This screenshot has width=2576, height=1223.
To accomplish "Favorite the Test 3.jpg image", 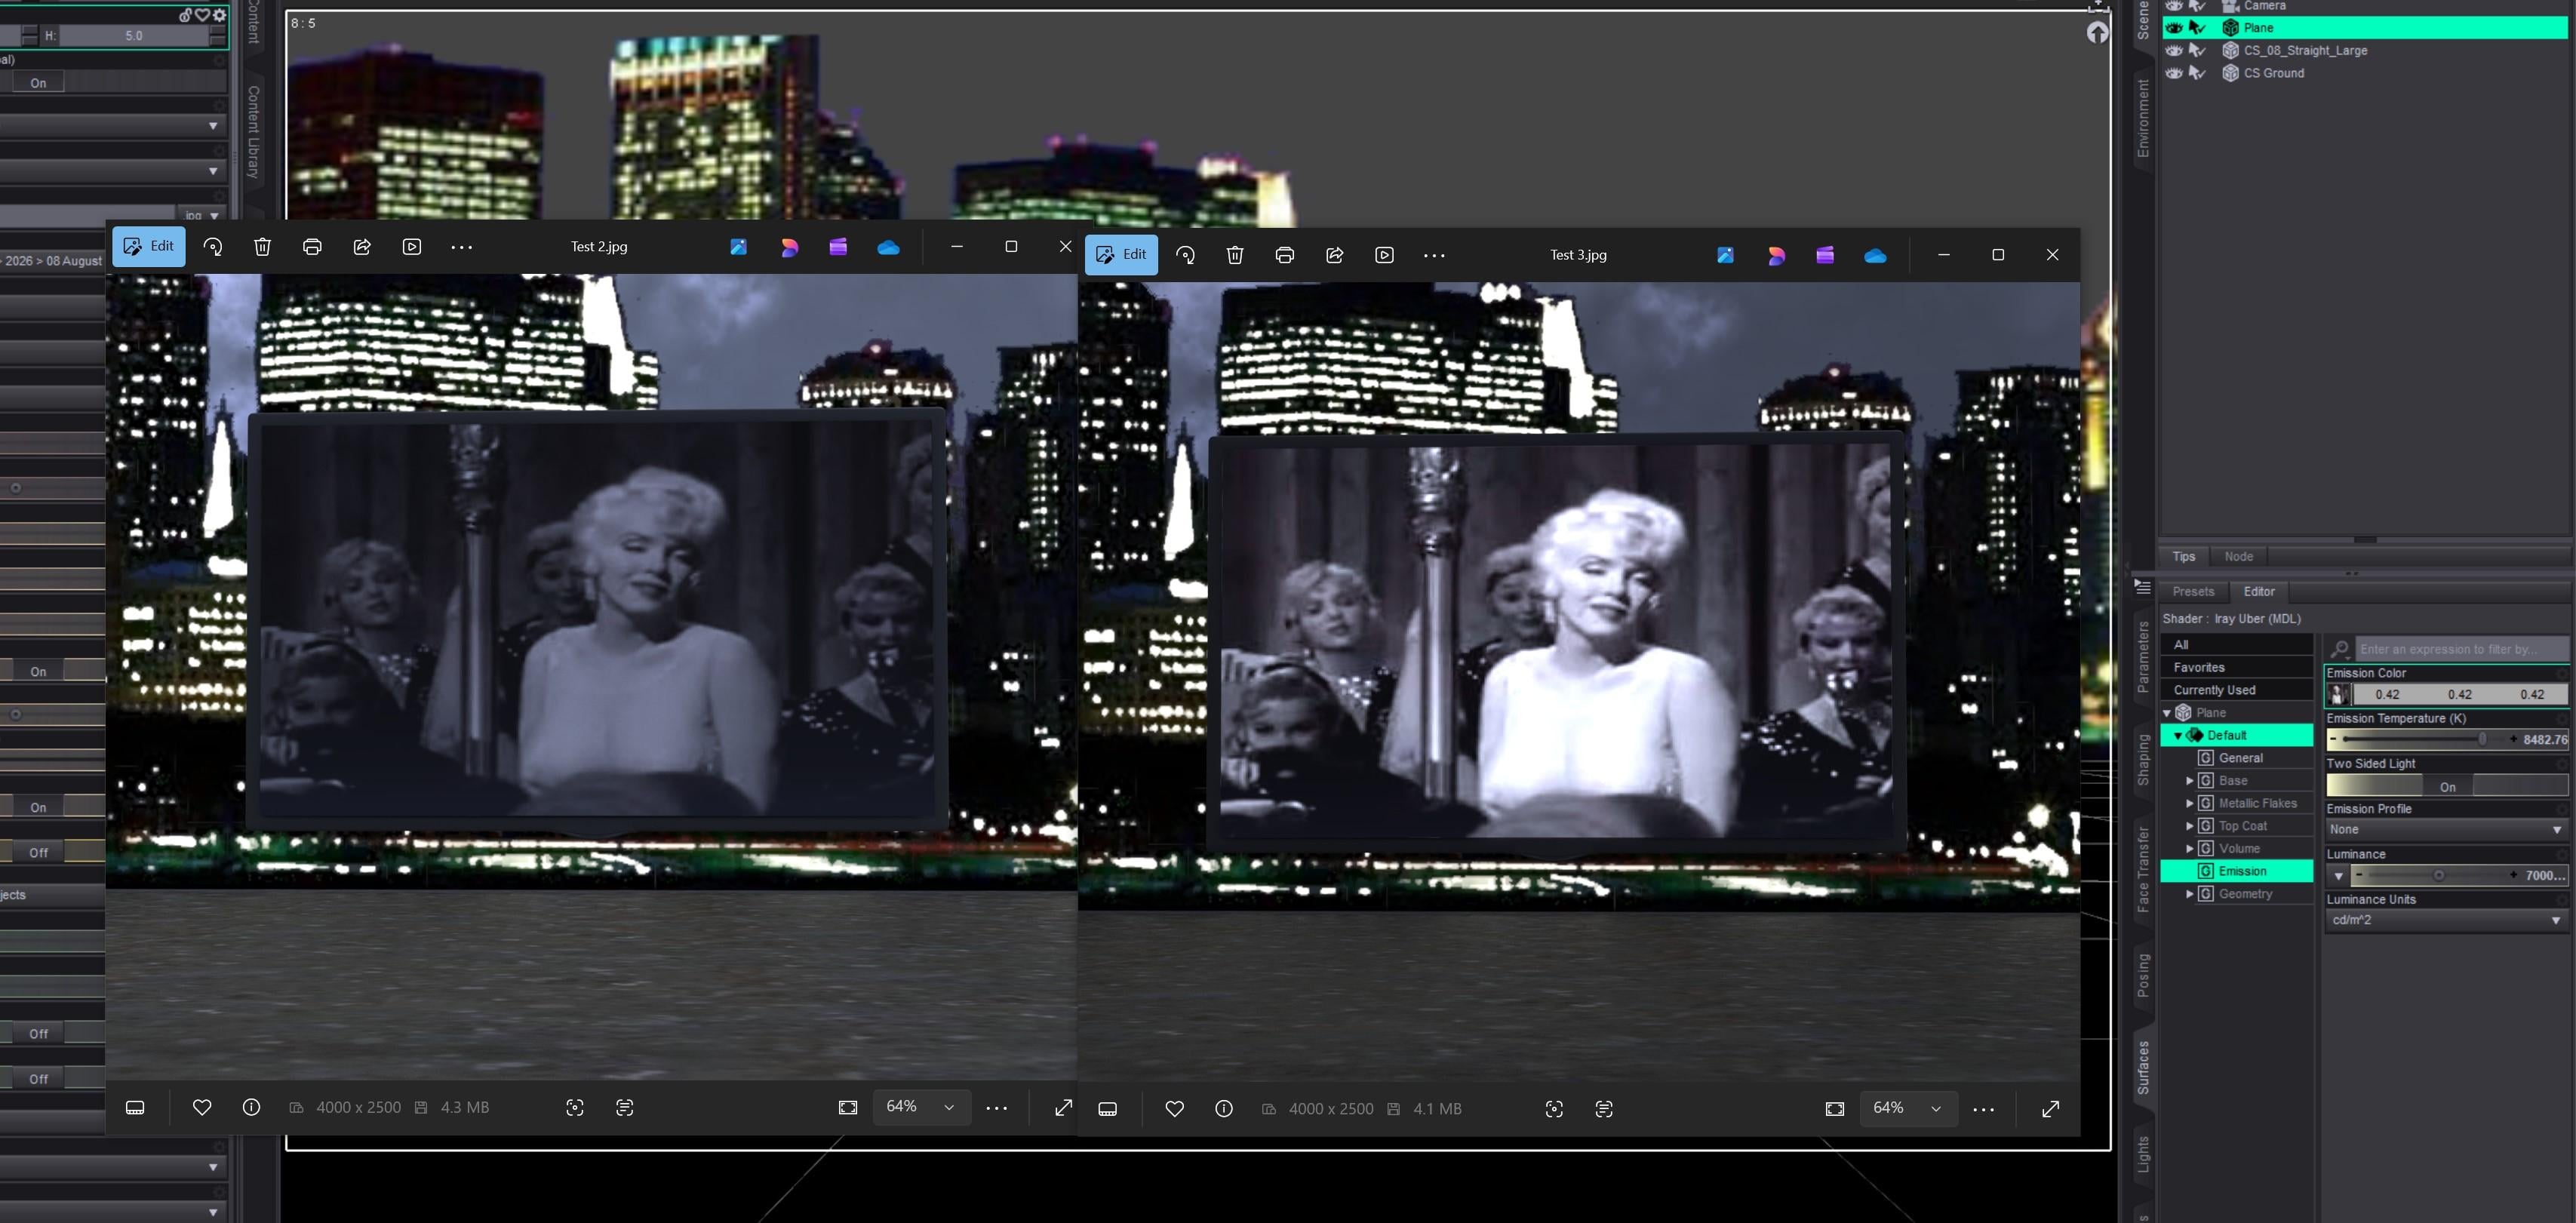I will [1175, 1109].
